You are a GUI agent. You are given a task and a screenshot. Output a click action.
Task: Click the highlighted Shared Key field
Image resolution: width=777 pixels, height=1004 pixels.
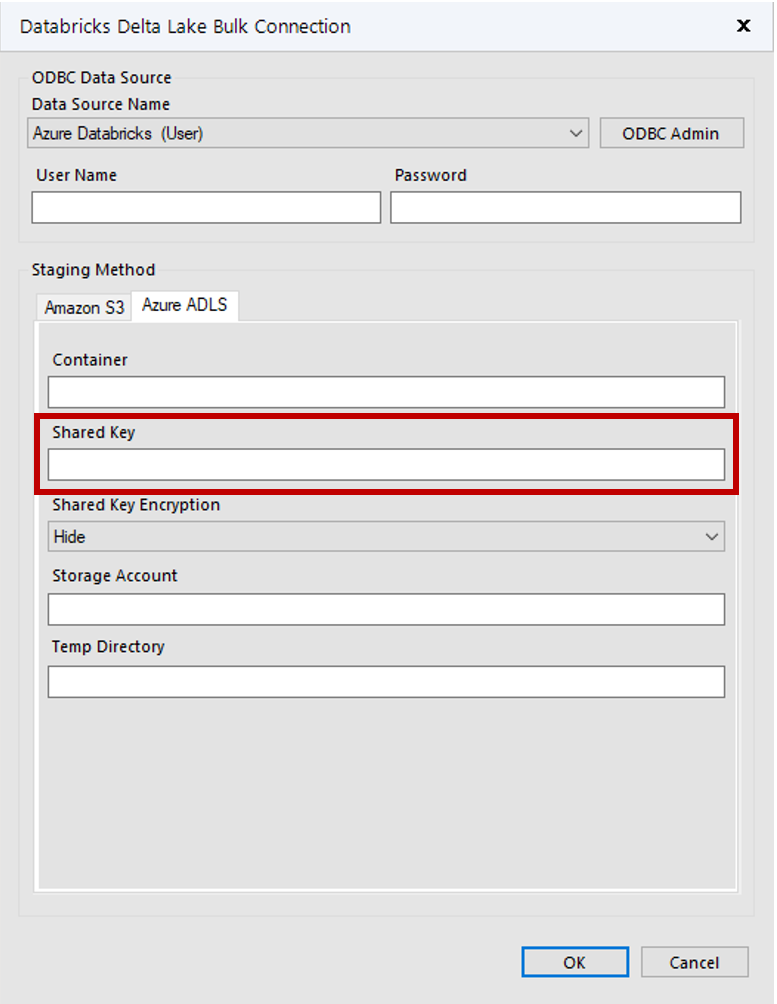click(x=386, y=464)
